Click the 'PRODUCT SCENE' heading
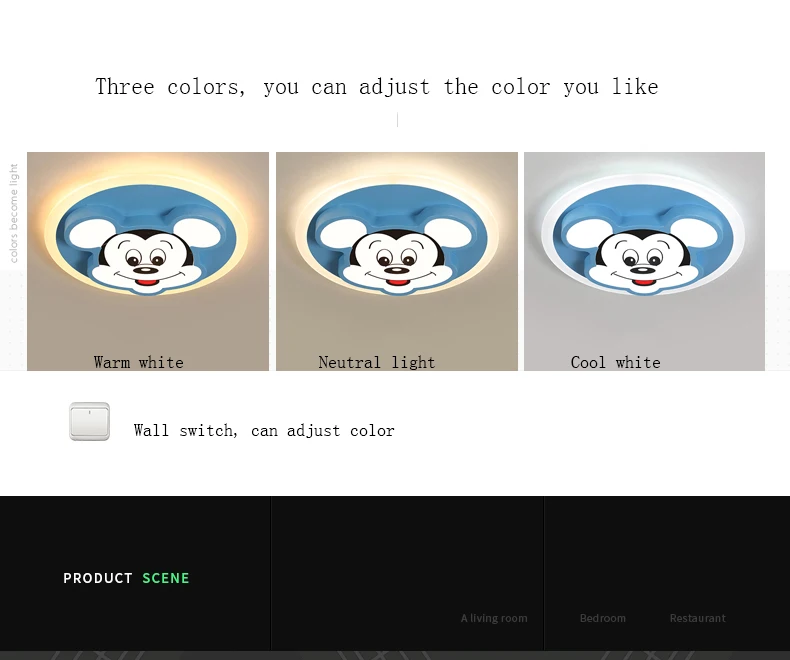Viewport: 790px width, 660px height. tap(126, 578)
